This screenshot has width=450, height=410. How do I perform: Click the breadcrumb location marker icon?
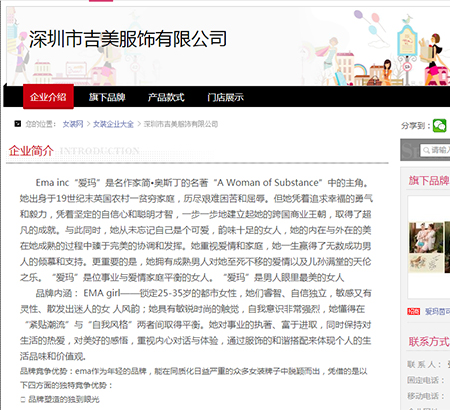(17, 124)
